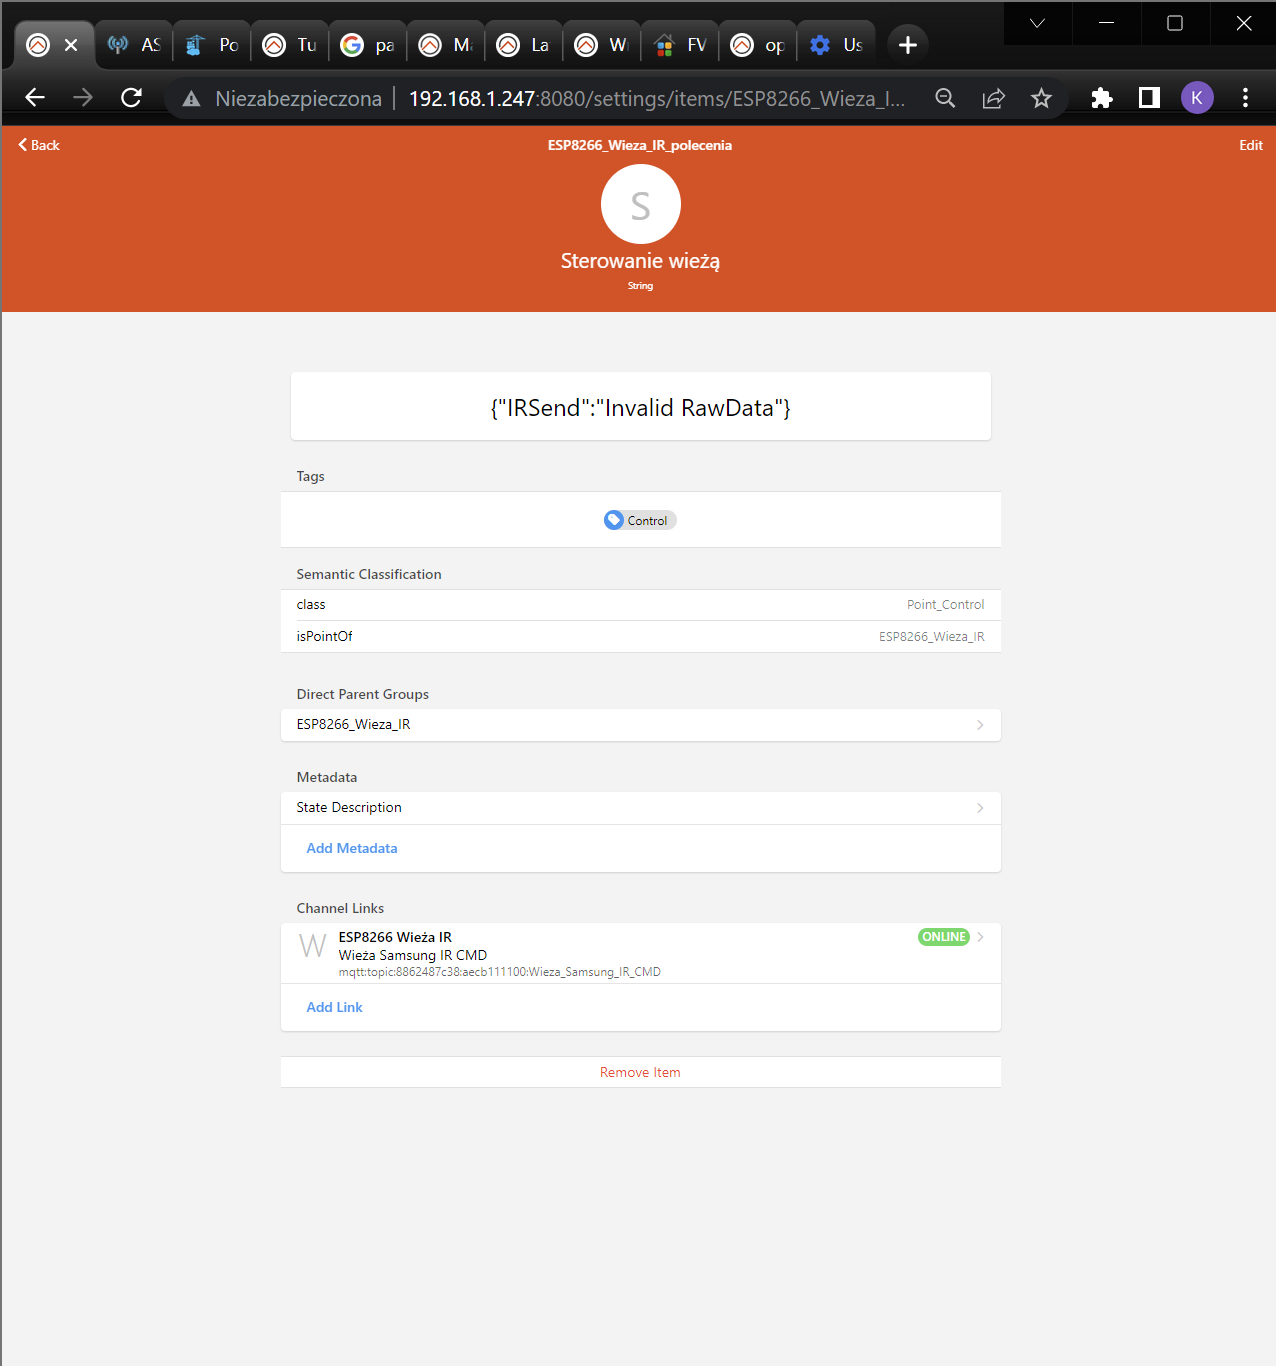Open the State Description metadata row
Screen dimensions: 1276x1366
click(x=640, y=808)
